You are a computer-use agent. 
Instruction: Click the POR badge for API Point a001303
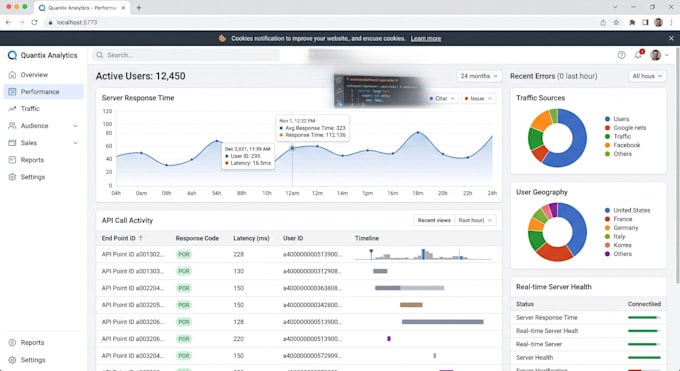click(x=184, y=271)
